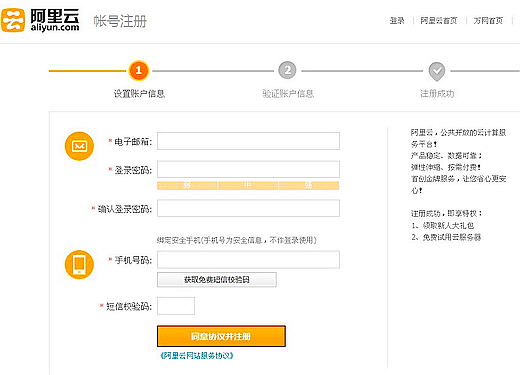Click the aliyun.com logo text
Image resolution: width=520 pixels, height=375 pixels.
(x=55, y=27)
